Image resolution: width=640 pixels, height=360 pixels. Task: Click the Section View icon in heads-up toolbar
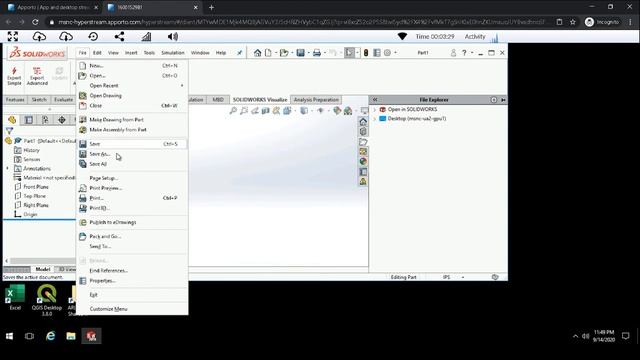tap(266, 111)
